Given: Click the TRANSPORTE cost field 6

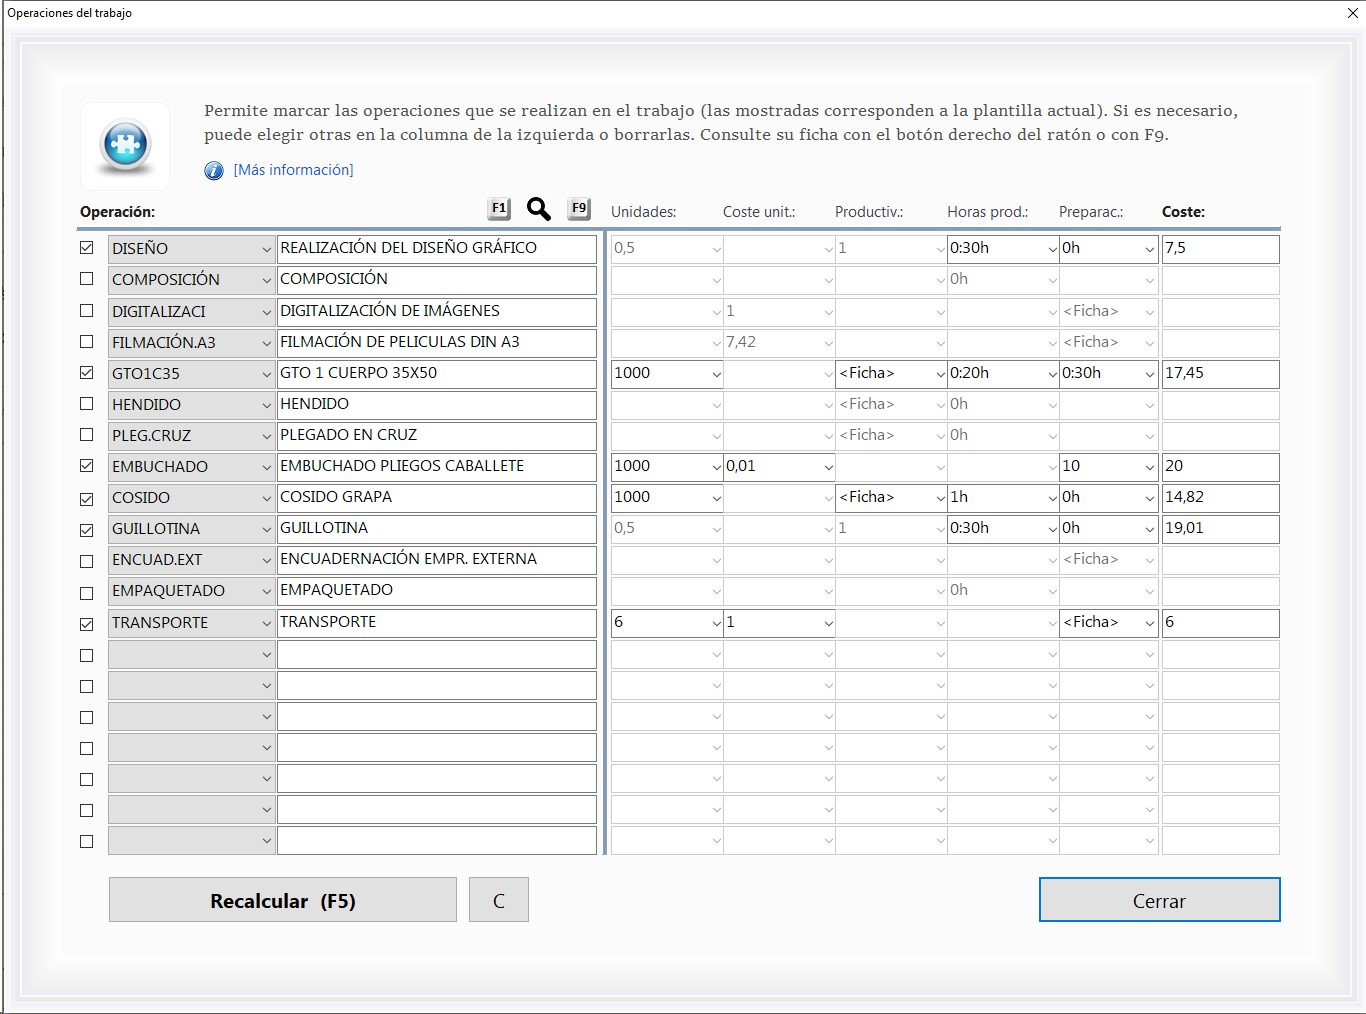Looking at the screenshot, I should (x=1221, y=623).
